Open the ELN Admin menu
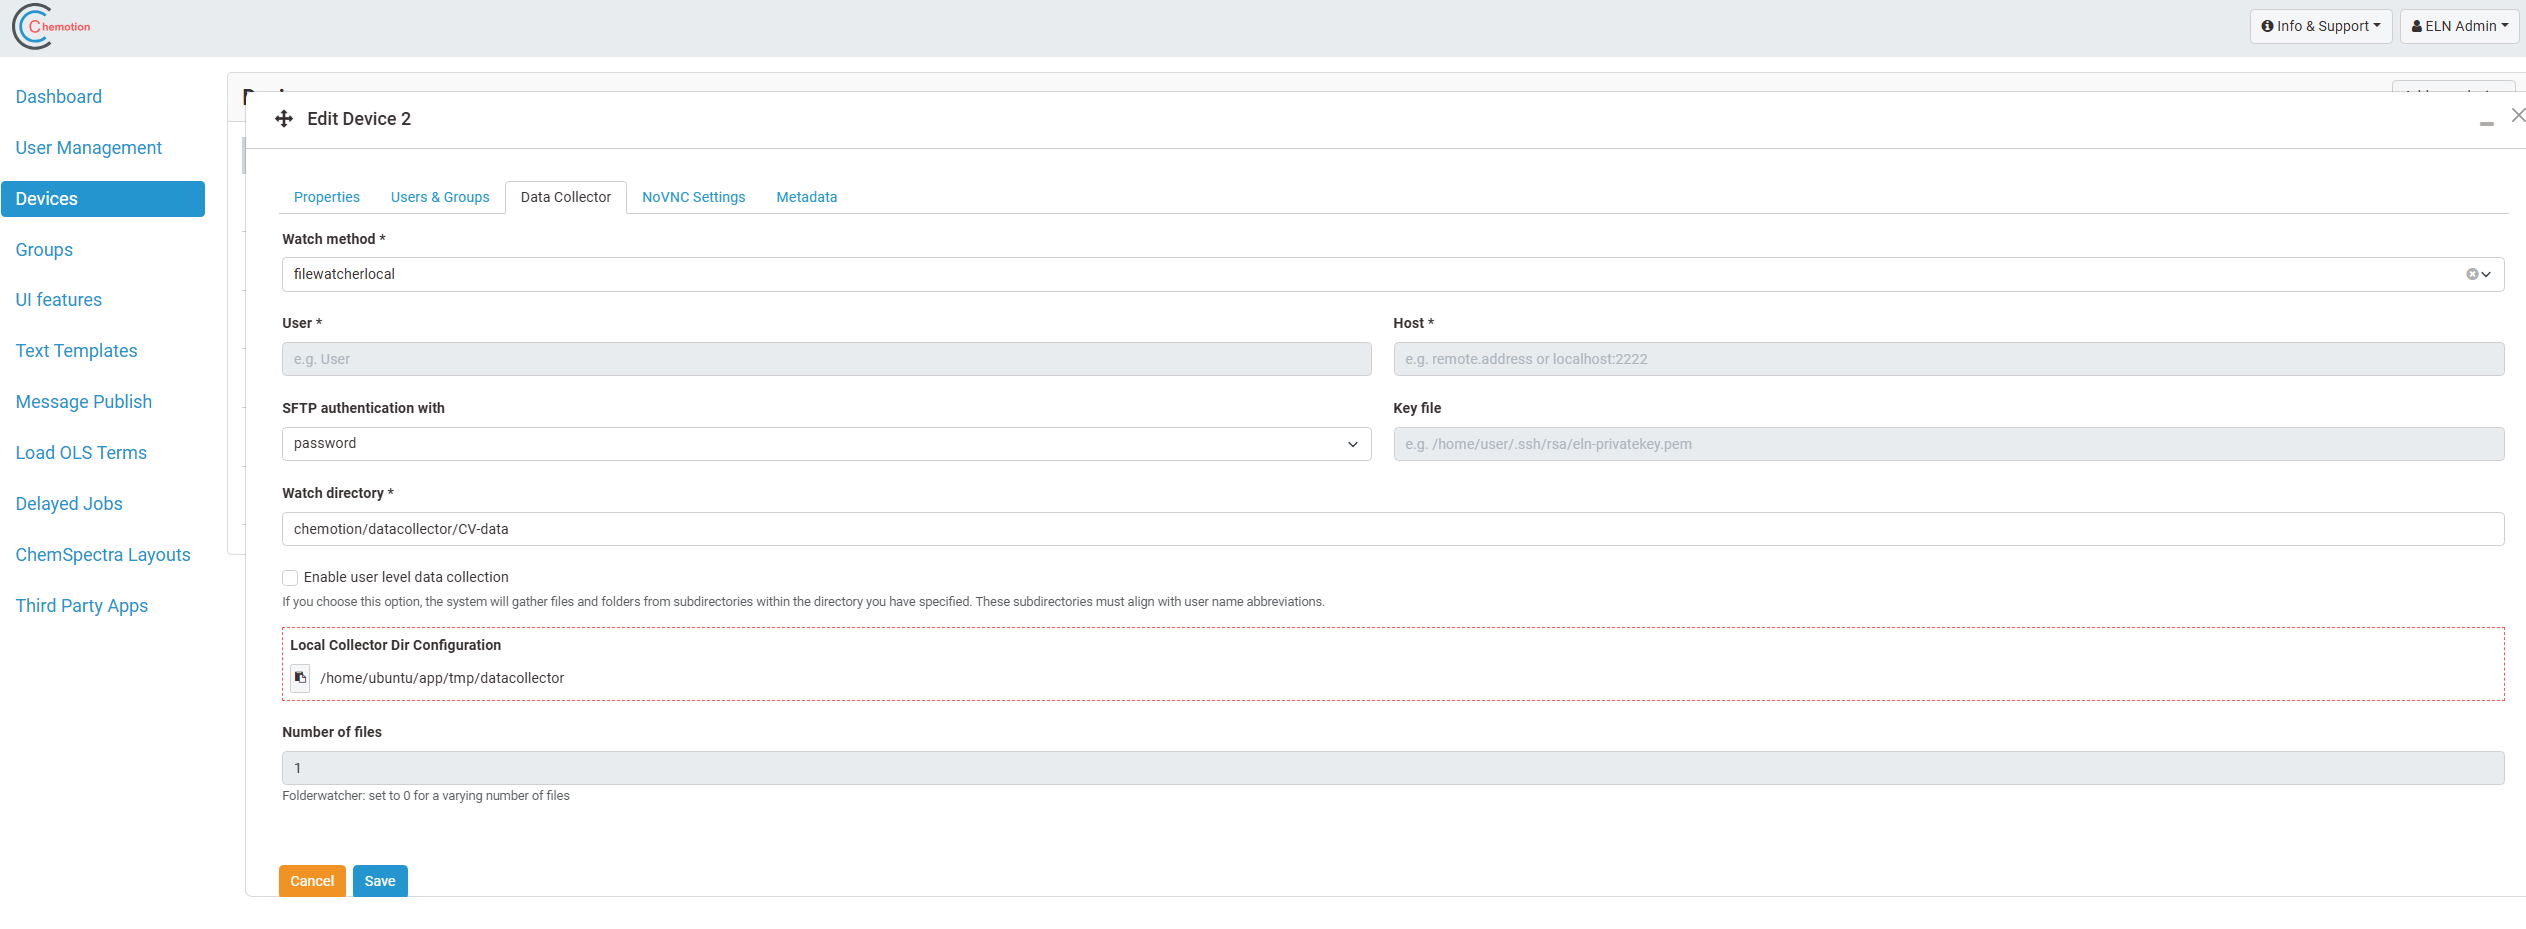Screen dimensions: 2526x929 [x=2459, y=26]
